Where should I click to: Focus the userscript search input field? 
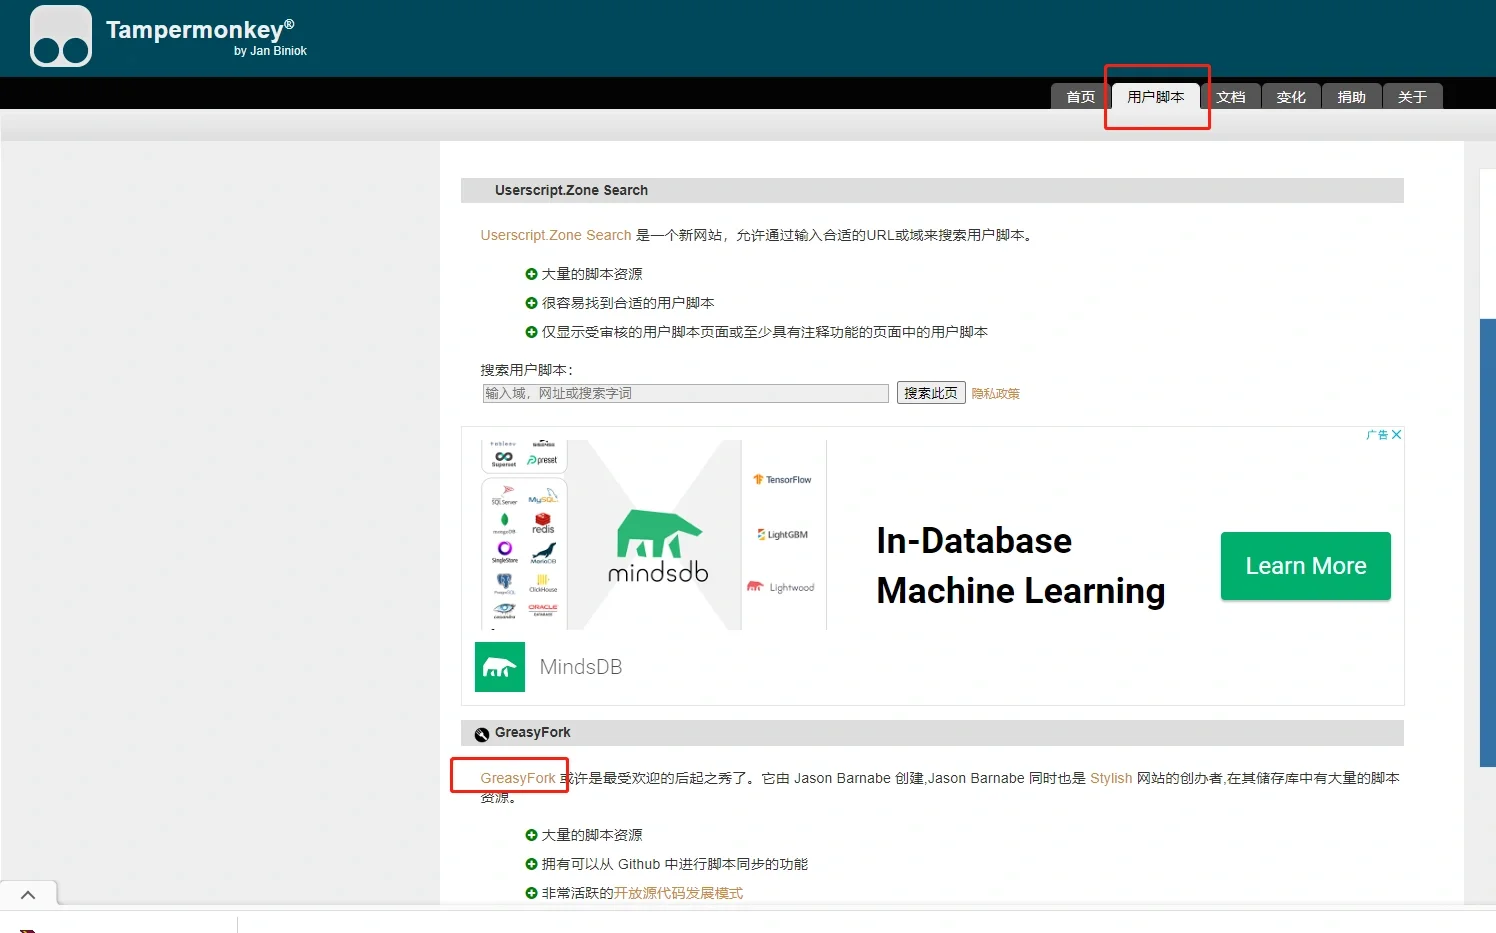[x=685, y=393]
